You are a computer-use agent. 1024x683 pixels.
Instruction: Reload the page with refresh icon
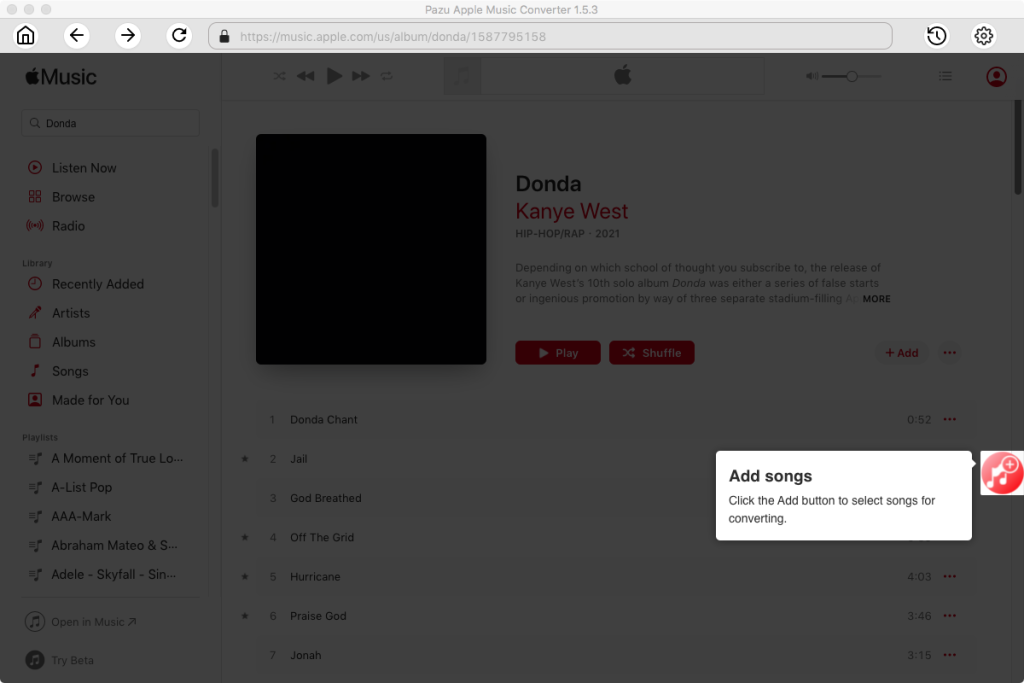coord(179,36)
